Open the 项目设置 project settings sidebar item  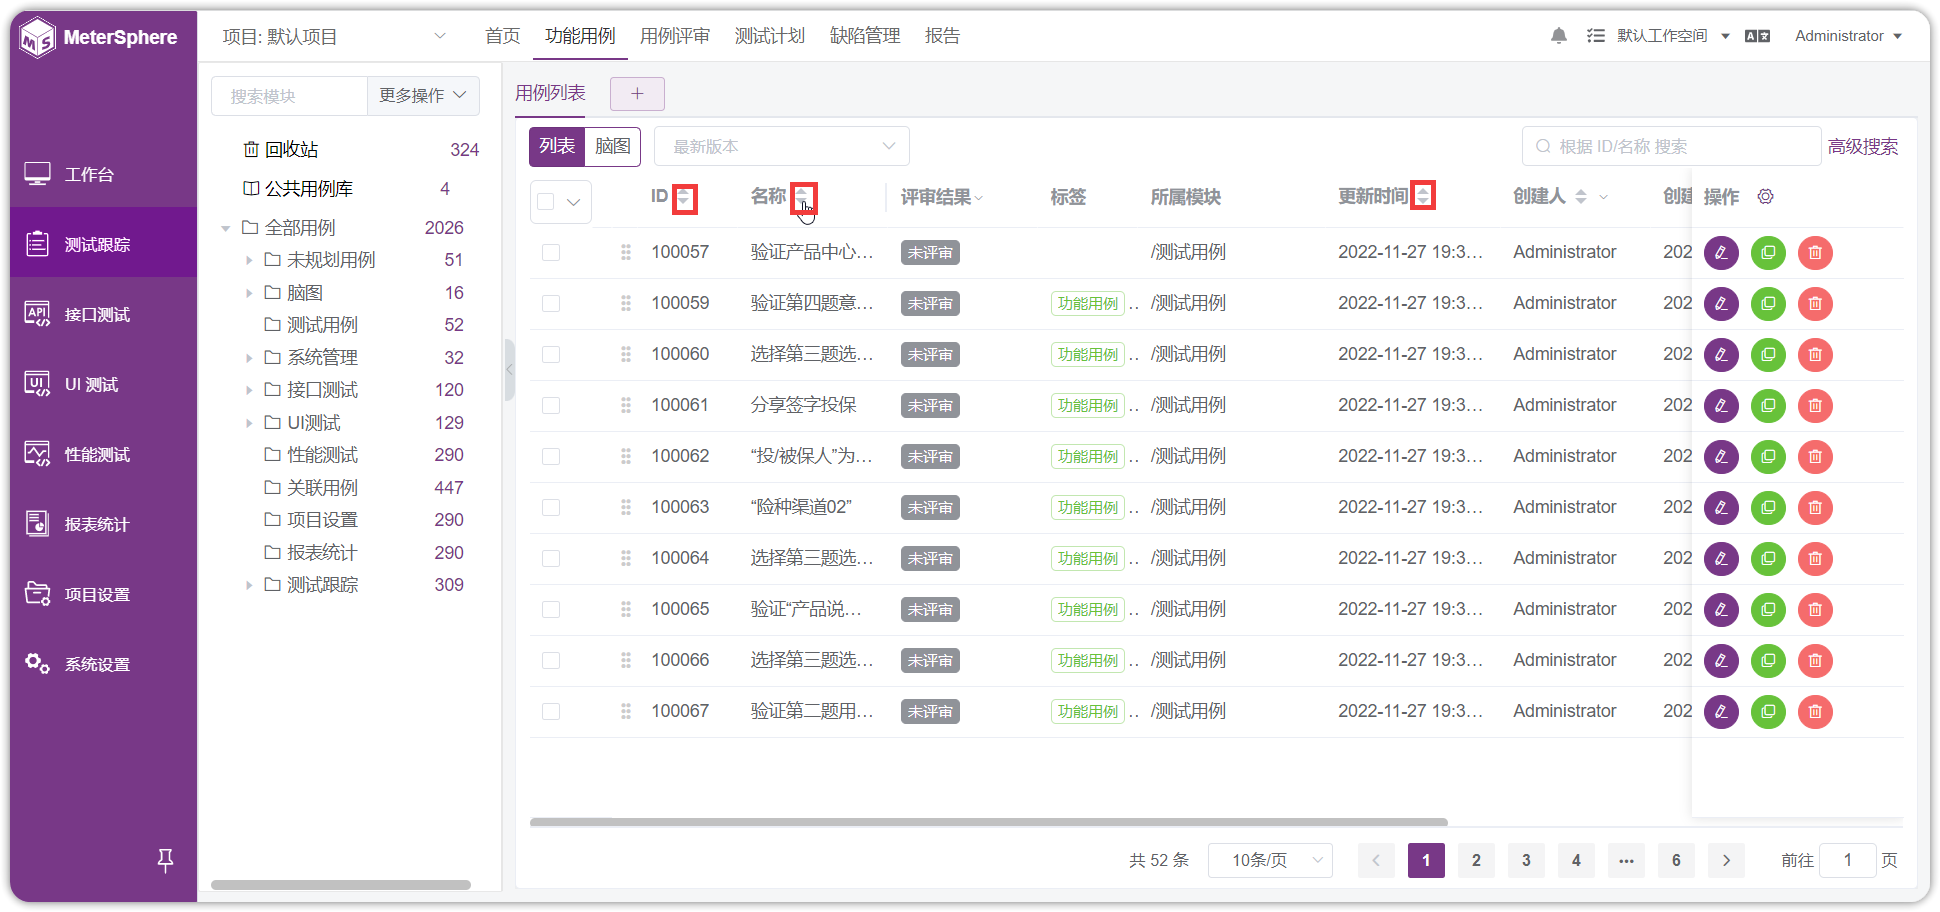(103, 594)
